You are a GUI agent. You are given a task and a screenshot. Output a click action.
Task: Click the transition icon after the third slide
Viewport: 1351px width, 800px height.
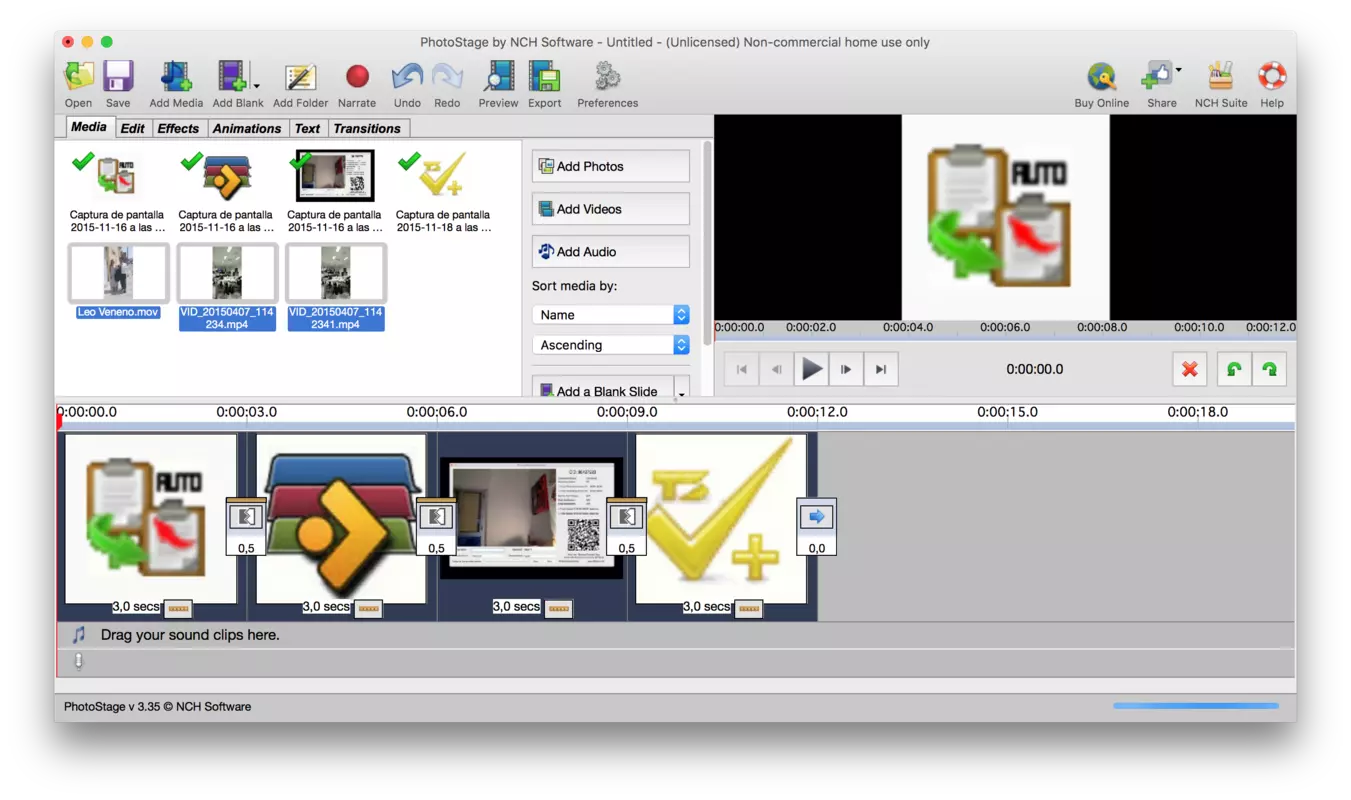pyautogui.click(x=626, y=517)
